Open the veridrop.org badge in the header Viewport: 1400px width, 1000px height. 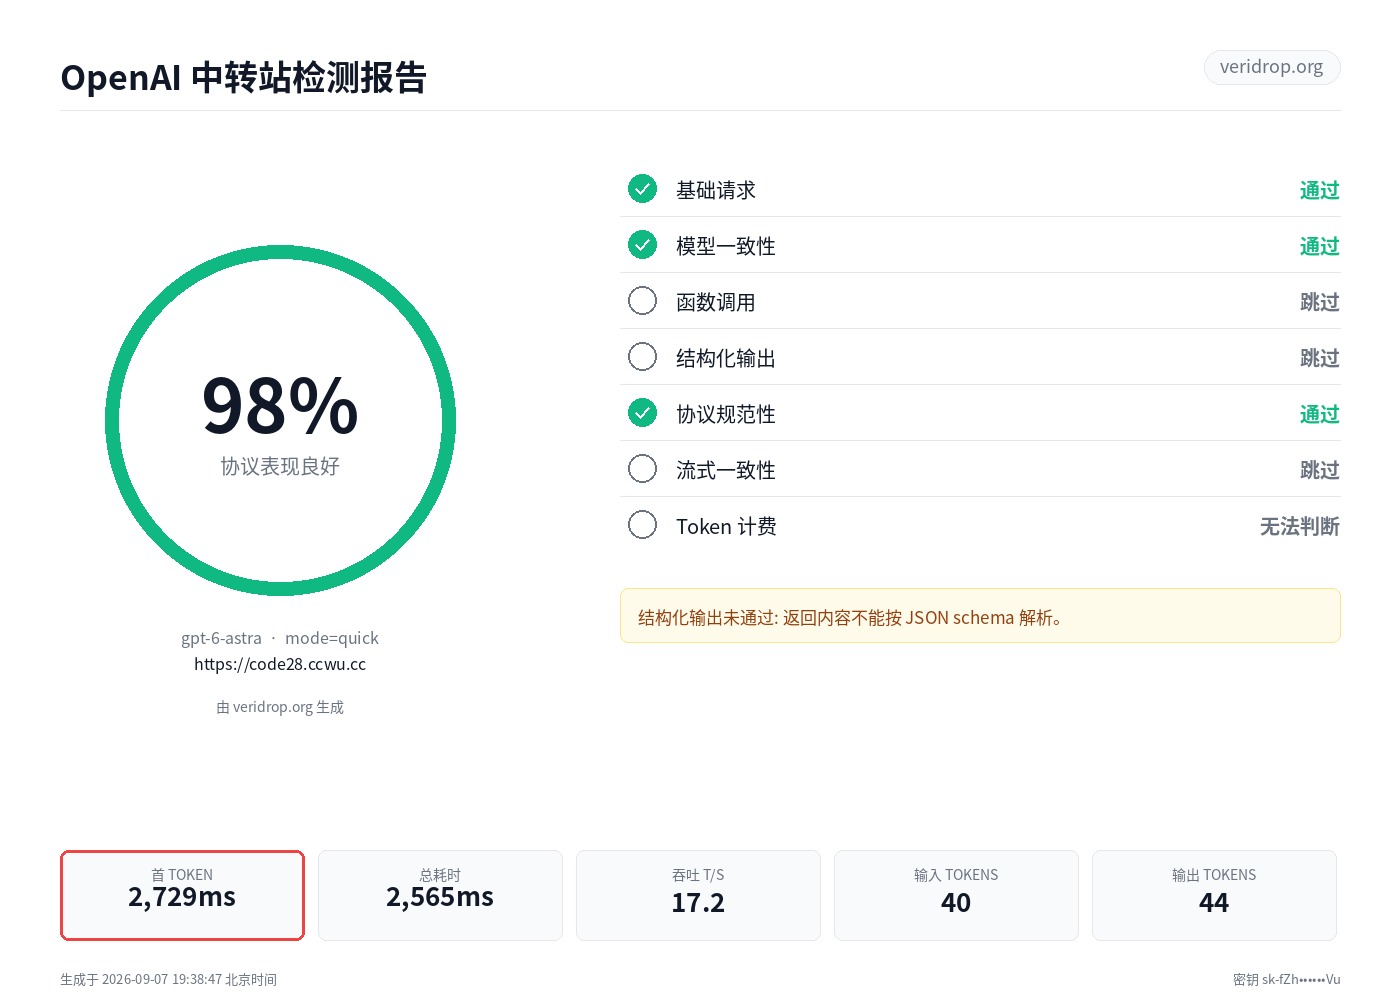(1272, 67)
